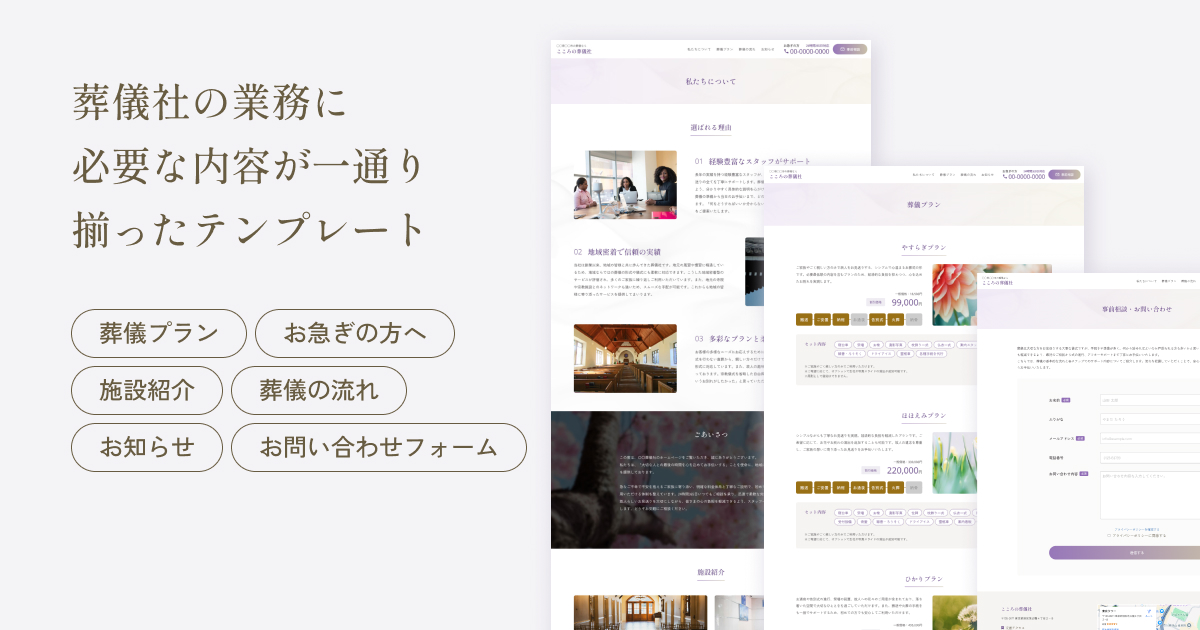Click the ほほえみプラン heading
Screen dimensions: 1200x630
click(x=923, y=415)
